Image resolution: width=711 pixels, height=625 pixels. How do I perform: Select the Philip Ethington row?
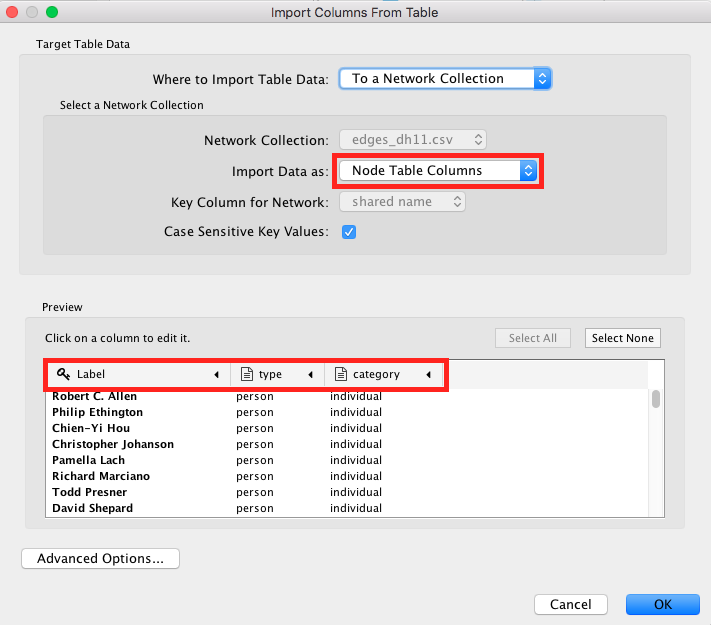point(347,412)
